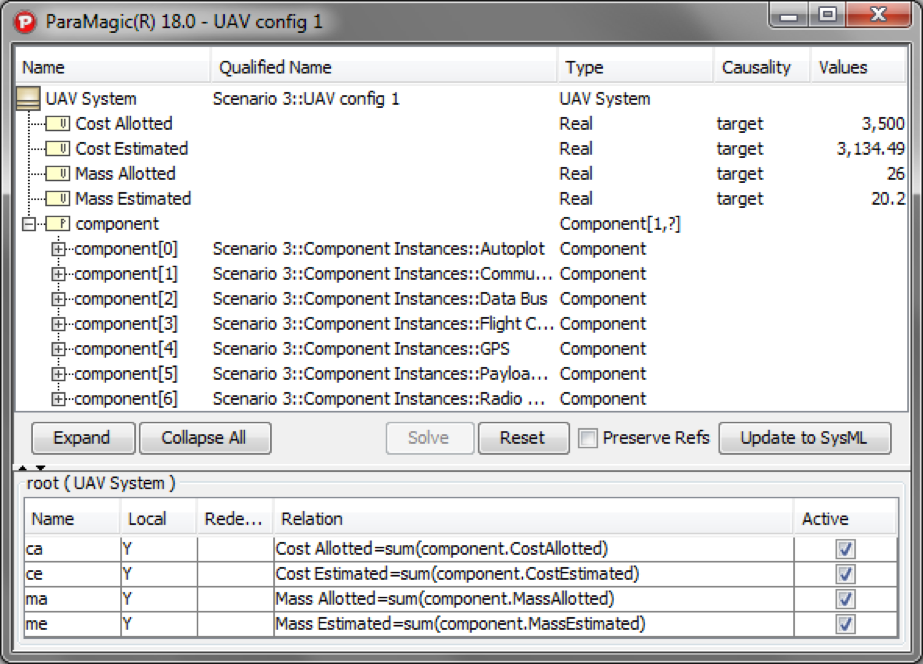Expand the component[0] Autoplot node

point(57,248)
